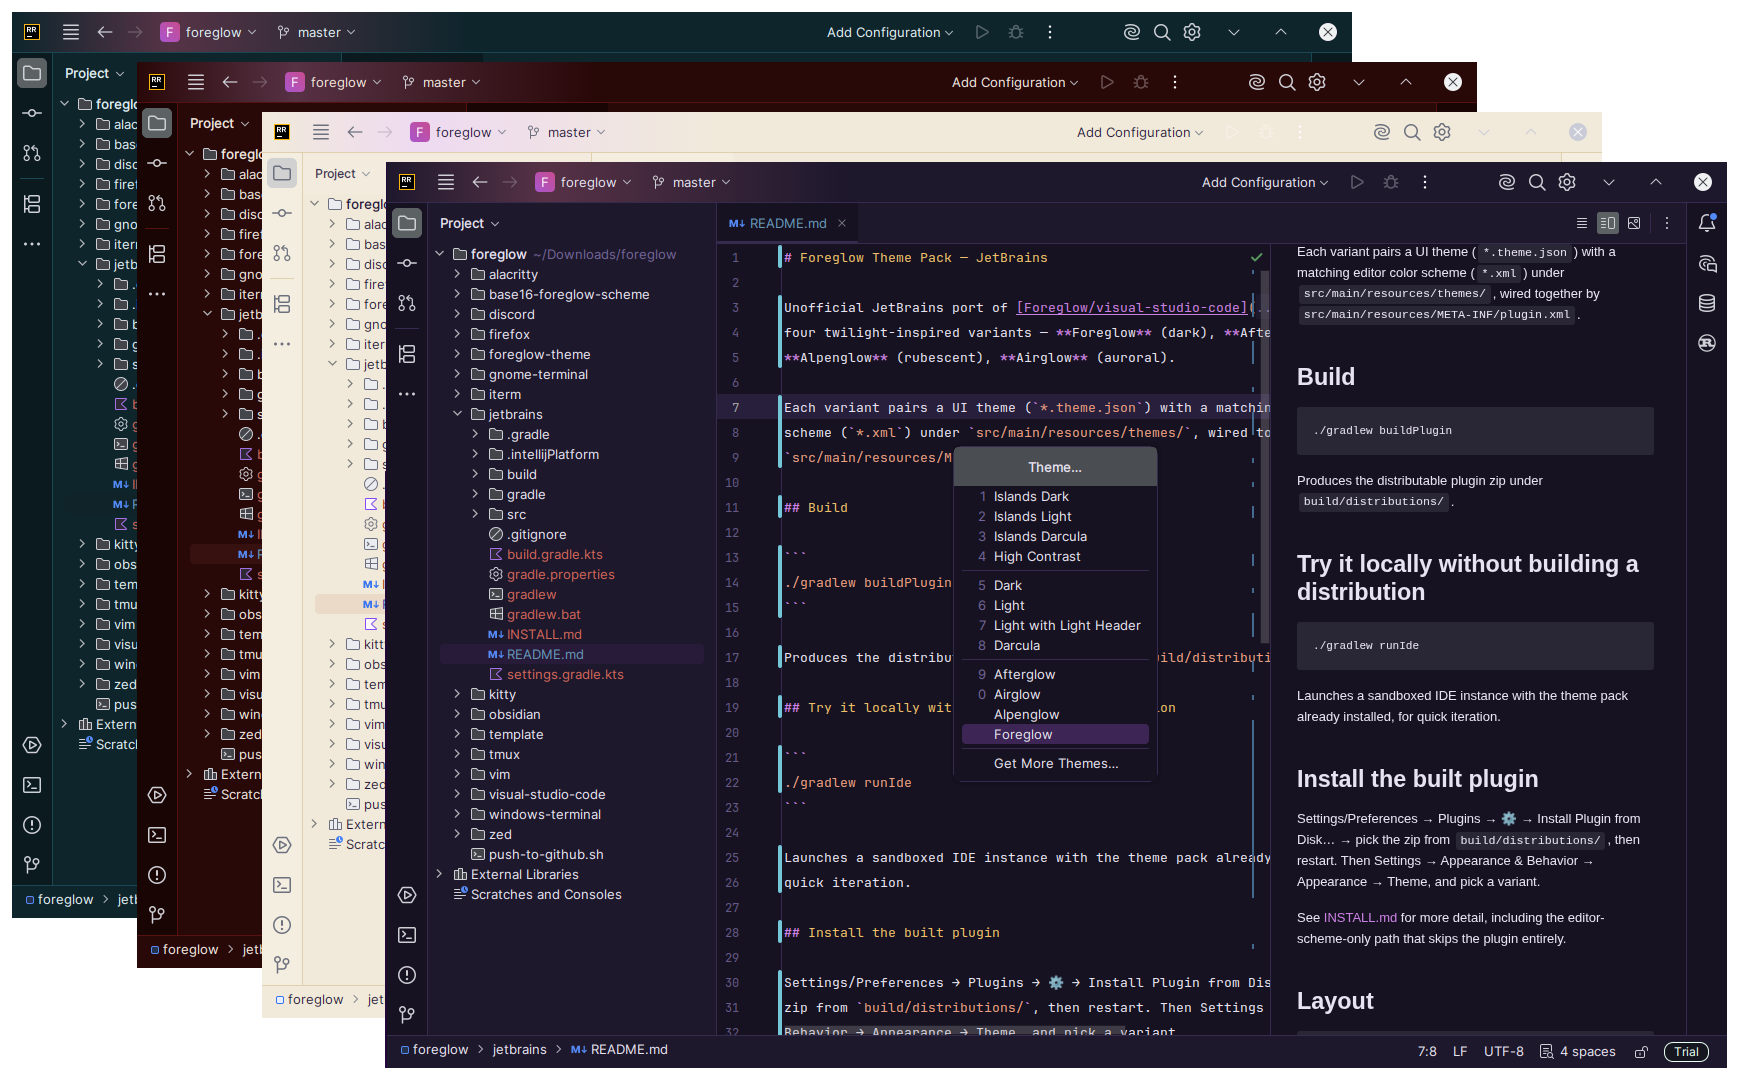Collapse the jetbrains folder in front window tree
The image size is (1740, 1081).
coord(457,414)
